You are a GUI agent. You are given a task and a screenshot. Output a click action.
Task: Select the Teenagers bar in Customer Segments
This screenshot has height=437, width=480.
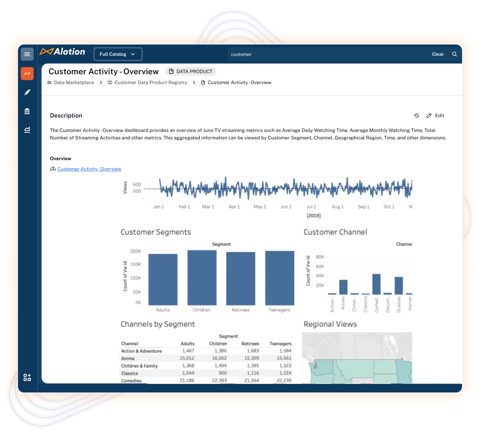point(280,278)
